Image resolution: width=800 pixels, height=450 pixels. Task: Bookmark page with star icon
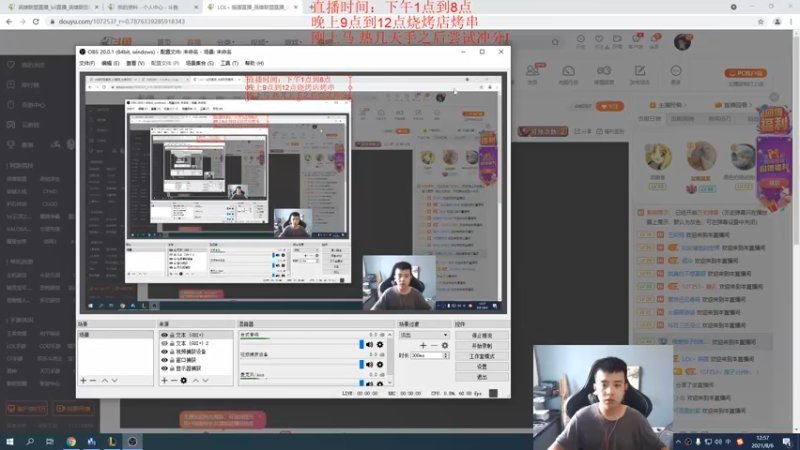[x=761, y=21]
